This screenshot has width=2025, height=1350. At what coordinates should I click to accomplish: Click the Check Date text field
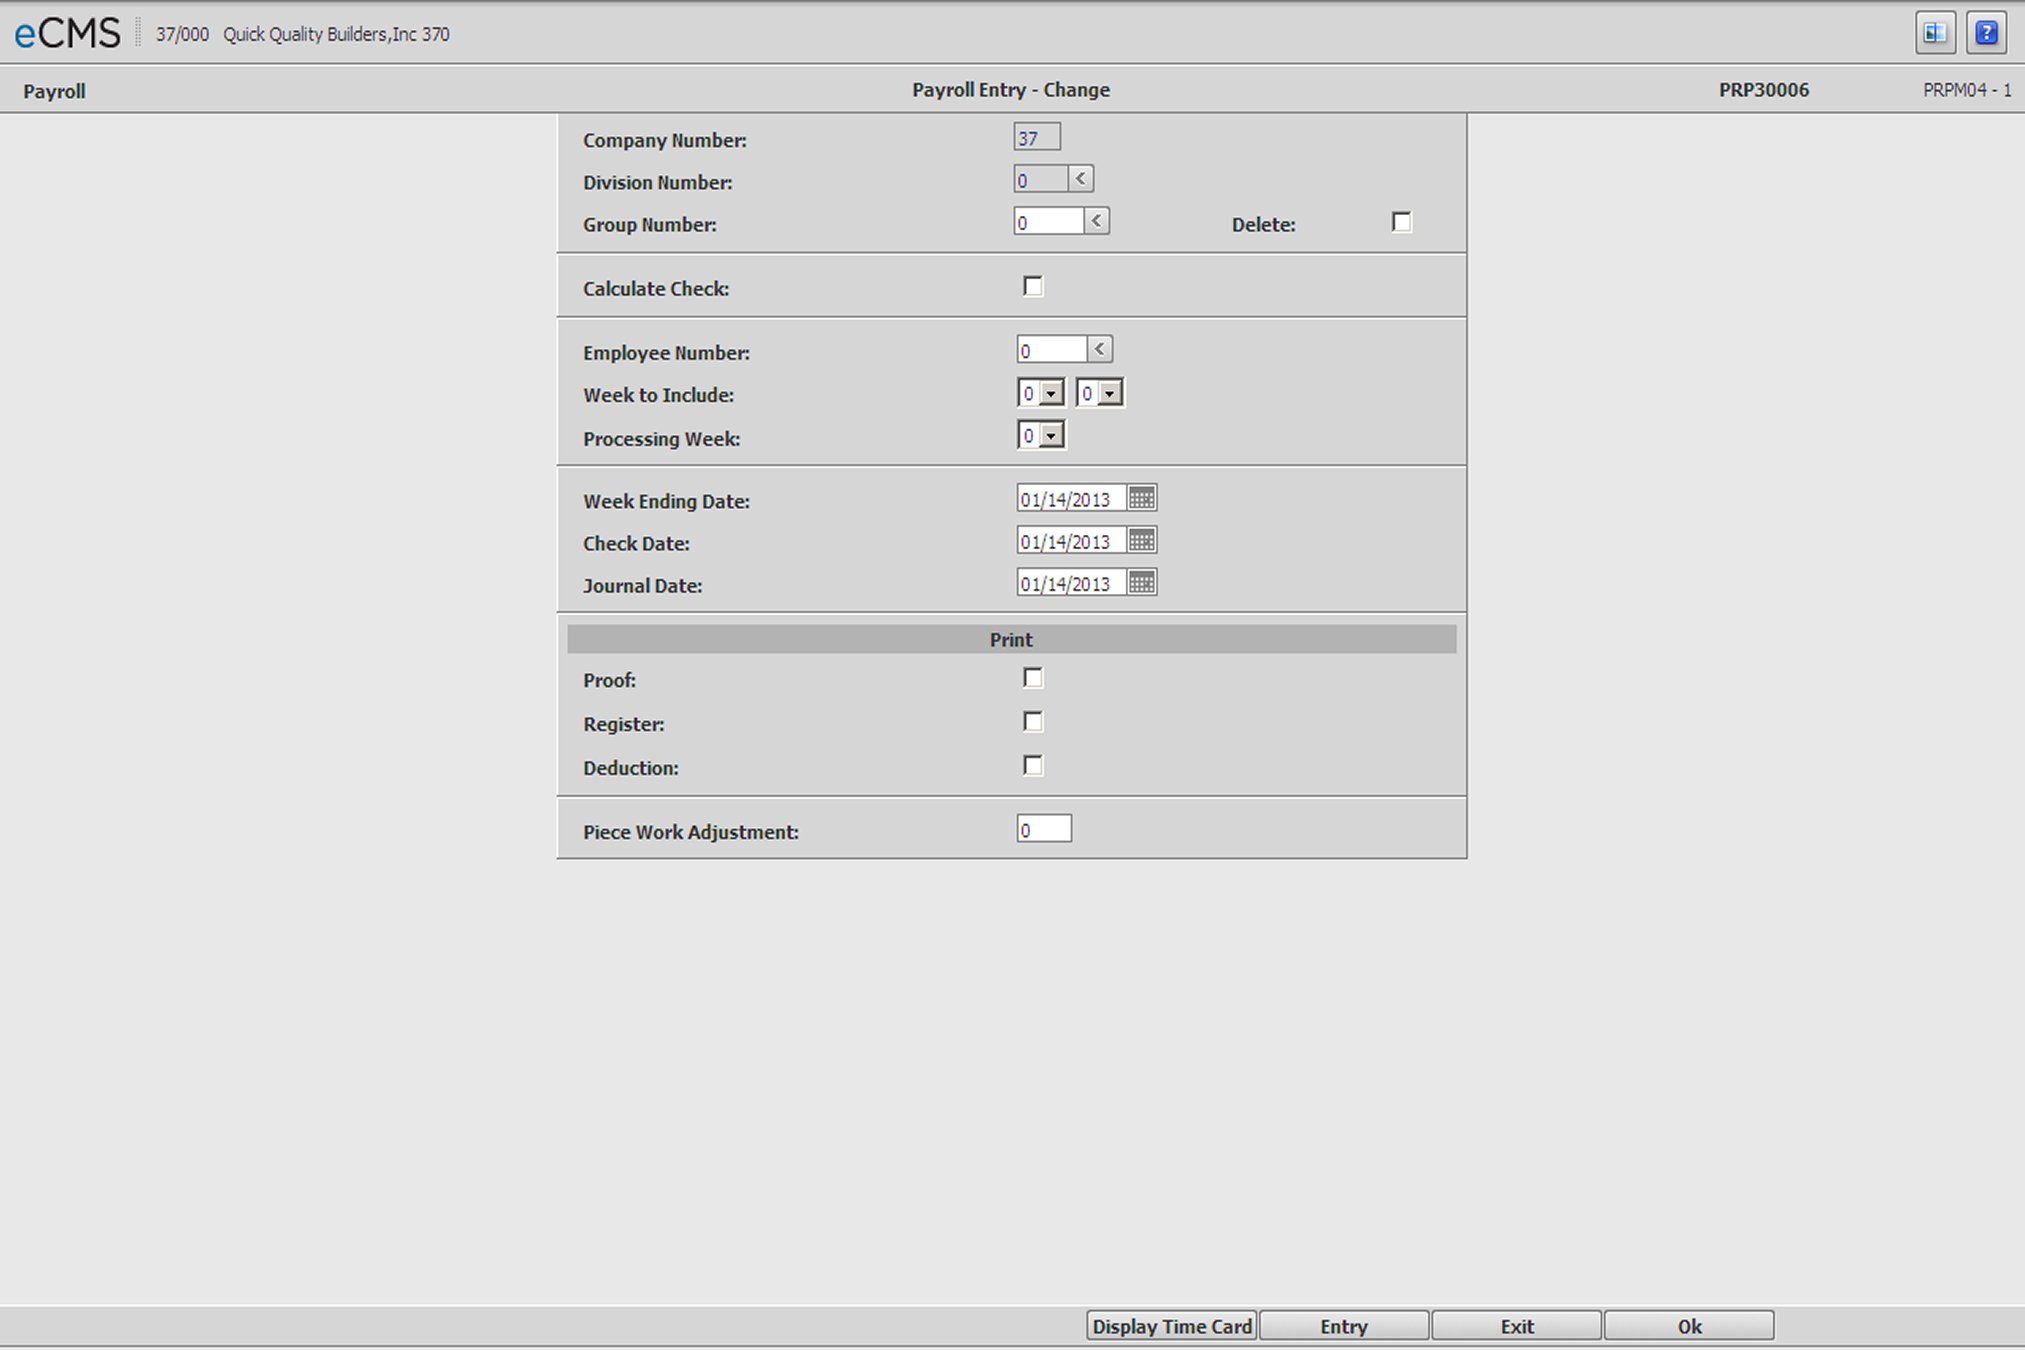point(1071,540)
